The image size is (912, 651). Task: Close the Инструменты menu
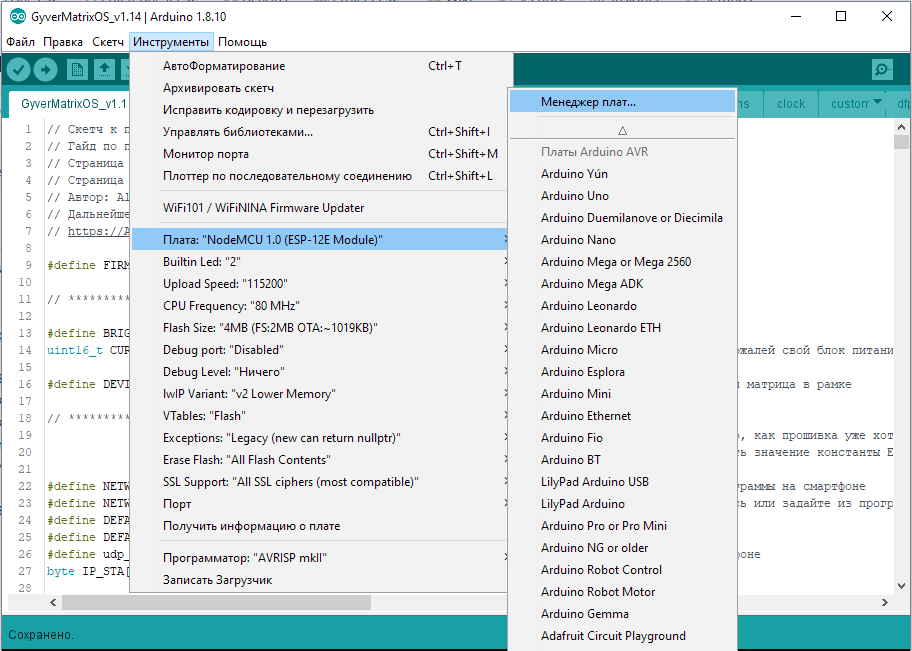[x=171, y=42]
